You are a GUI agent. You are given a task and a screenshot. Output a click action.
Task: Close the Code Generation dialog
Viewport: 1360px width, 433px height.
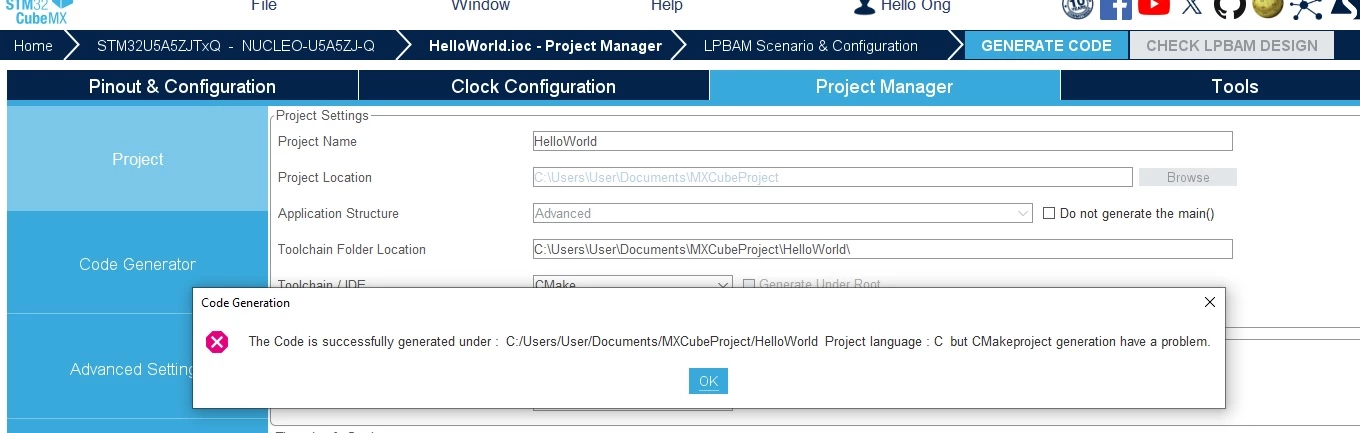tap(1209, 302)
